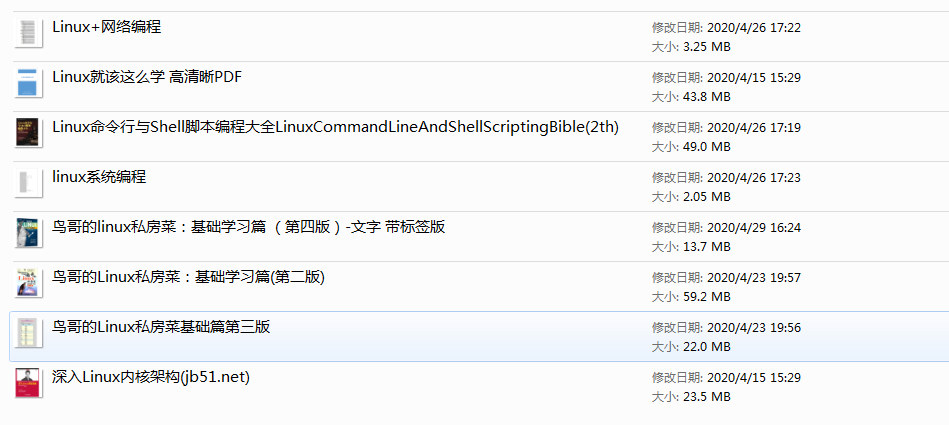Click the Linux+网络编程 file icon
The width and height of the screenshot is (949, 425).
[28, 34]
